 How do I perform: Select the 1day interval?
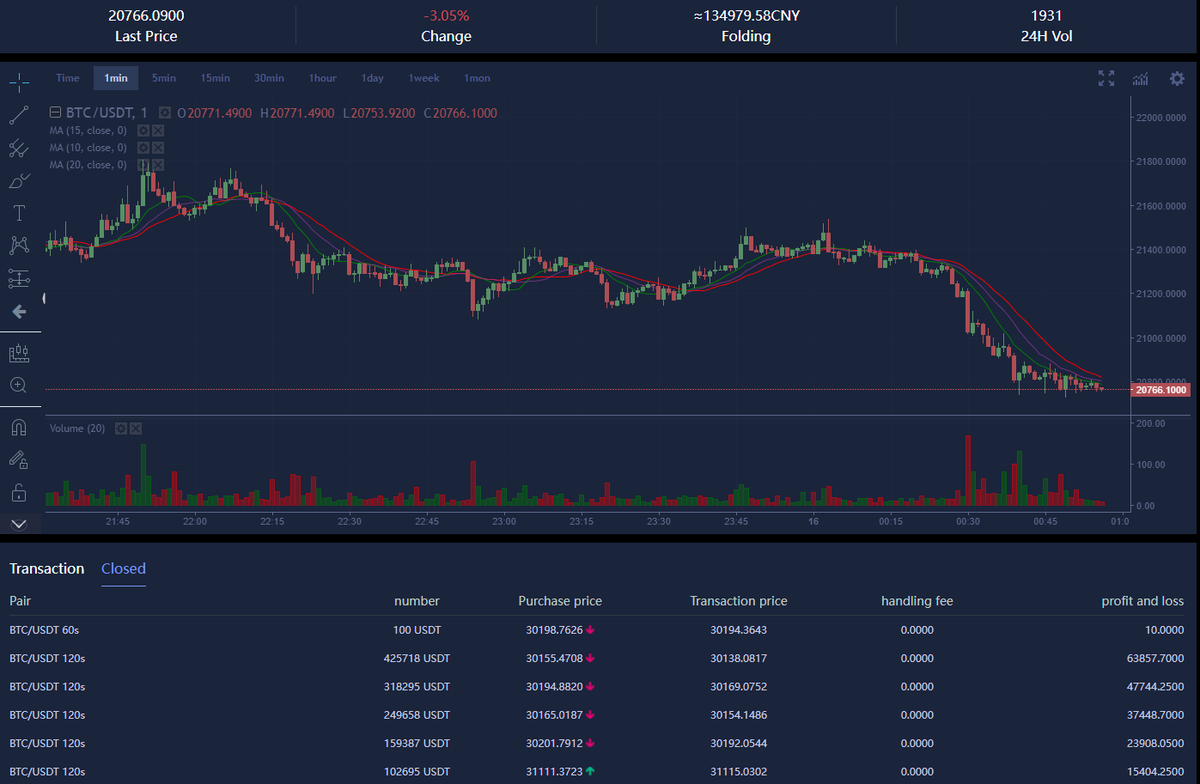click(373, 78)
